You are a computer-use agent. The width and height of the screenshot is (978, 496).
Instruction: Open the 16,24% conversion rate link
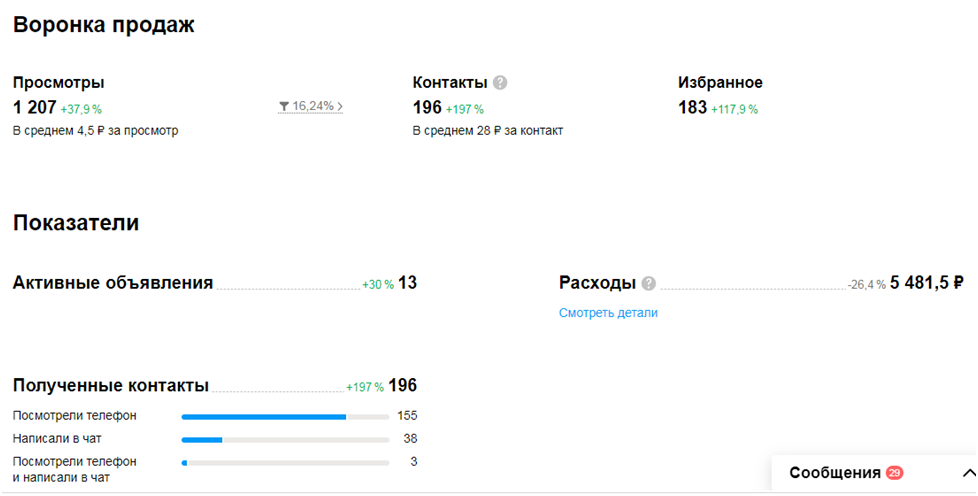pos(311,107)
